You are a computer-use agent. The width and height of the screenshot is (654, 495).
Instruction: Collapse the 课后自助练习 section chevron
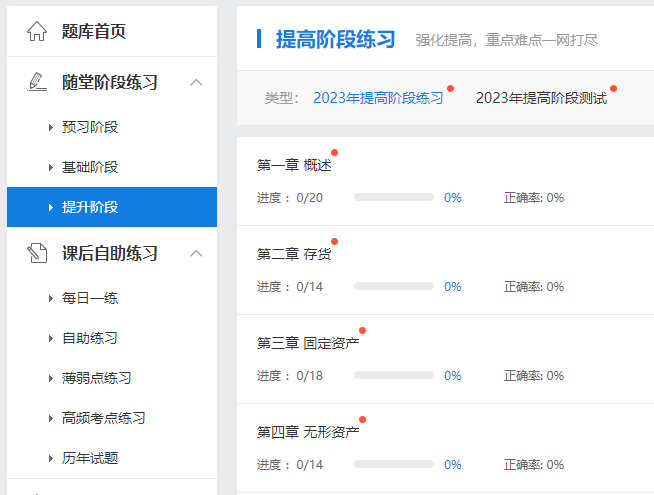[196, 253]
